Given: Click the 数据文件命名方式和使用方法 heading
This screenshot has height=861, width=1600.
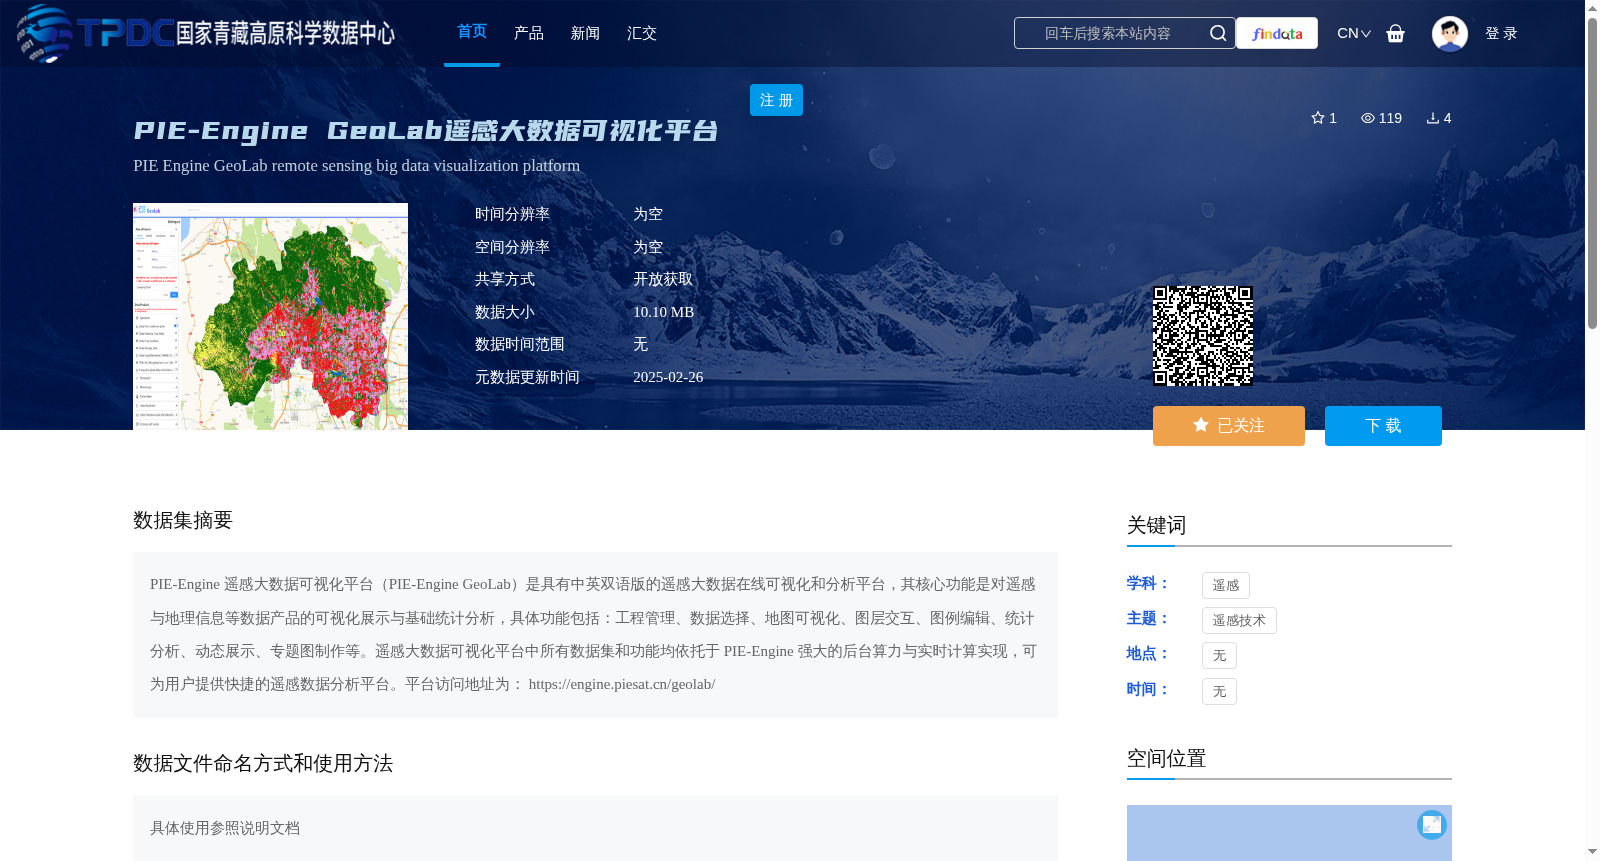Looking at the screenshot, I should click(263, 764).
